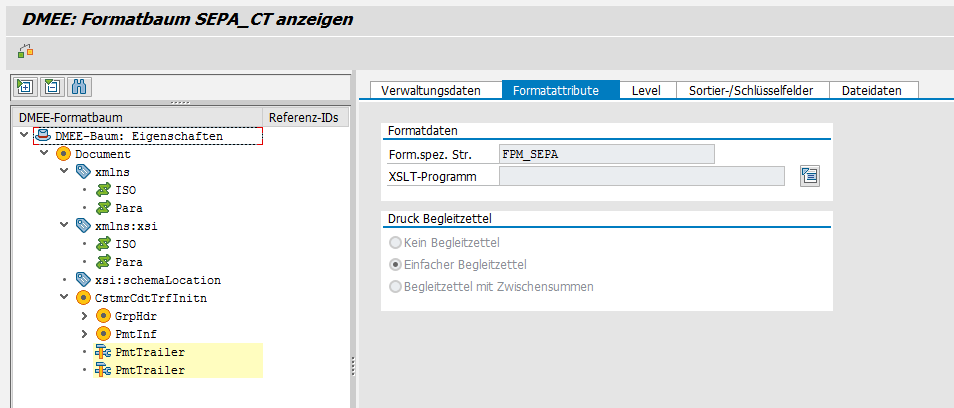954x408 pixels.
Task: Click the binoculars find icon
Action: [x=79, y=86]
